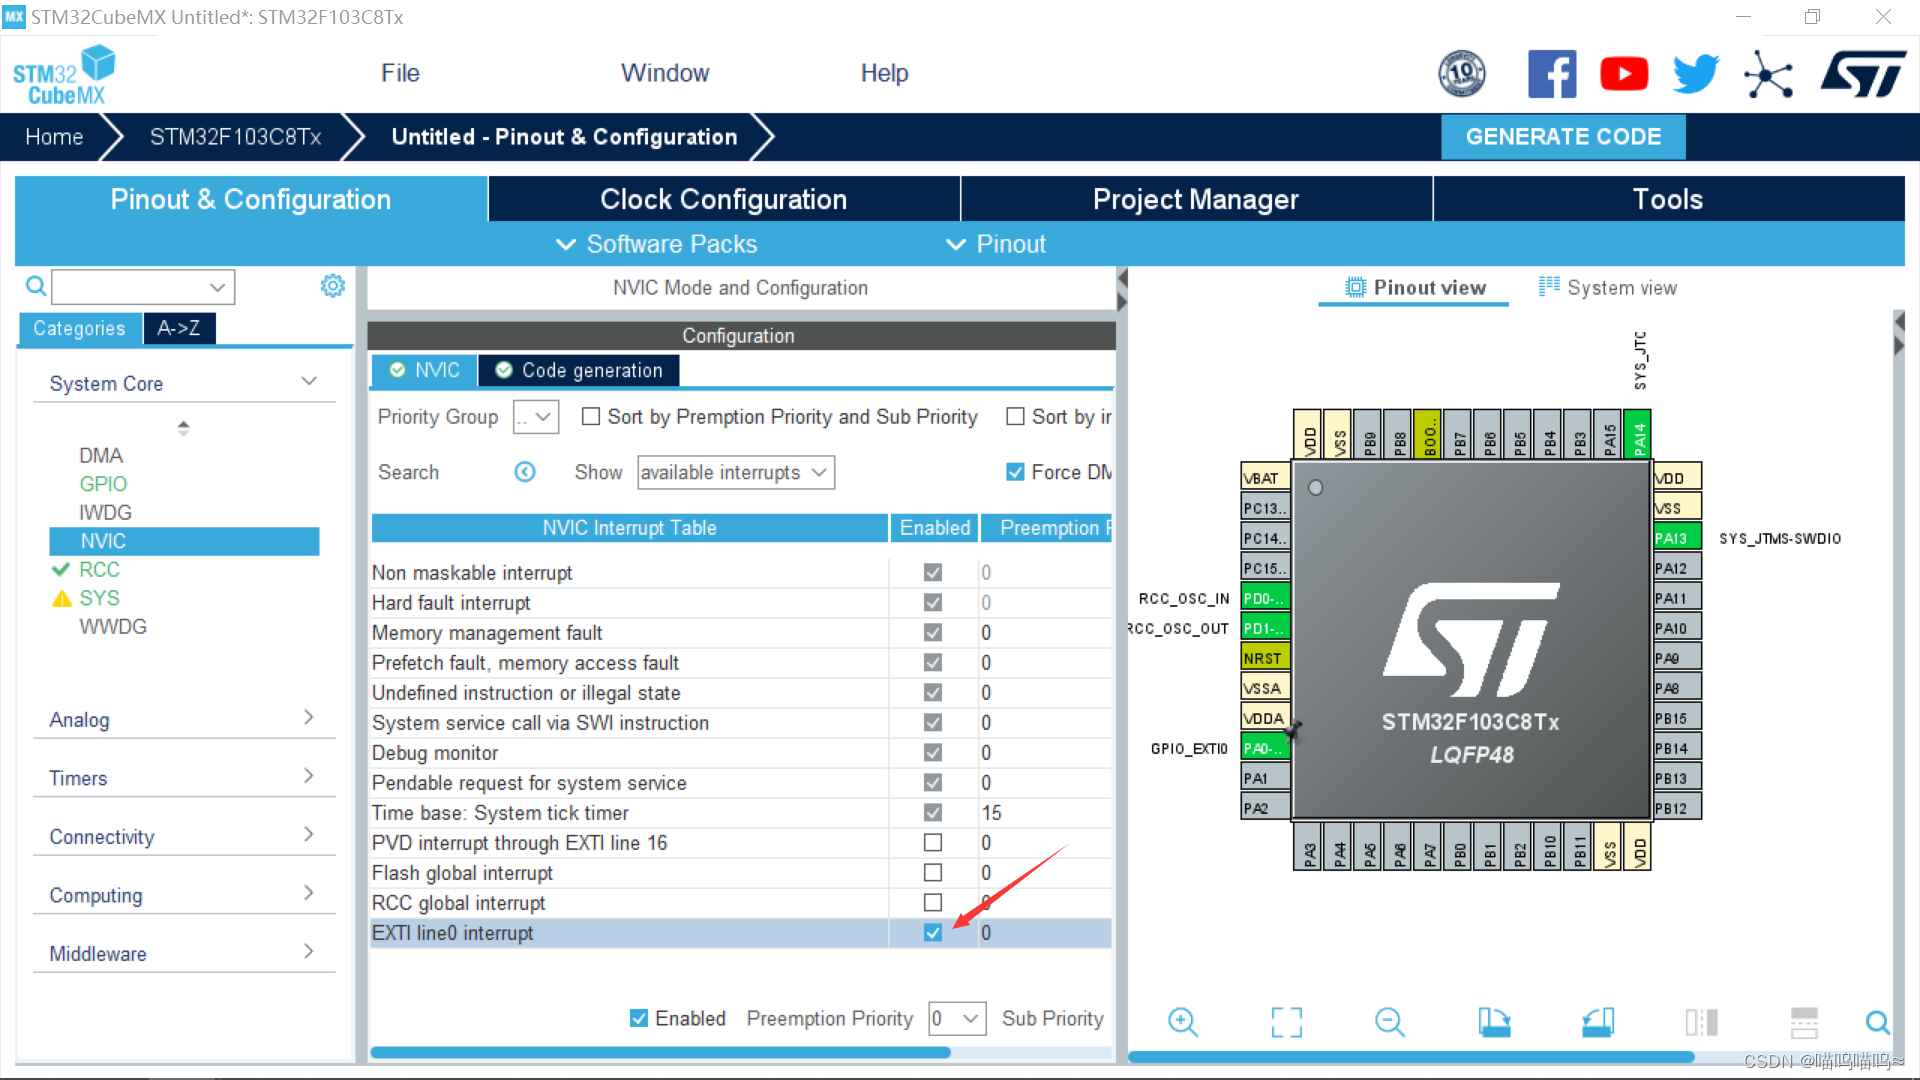Toggle the Debug monitor enabled checkbox

click(x=933, y=752)
